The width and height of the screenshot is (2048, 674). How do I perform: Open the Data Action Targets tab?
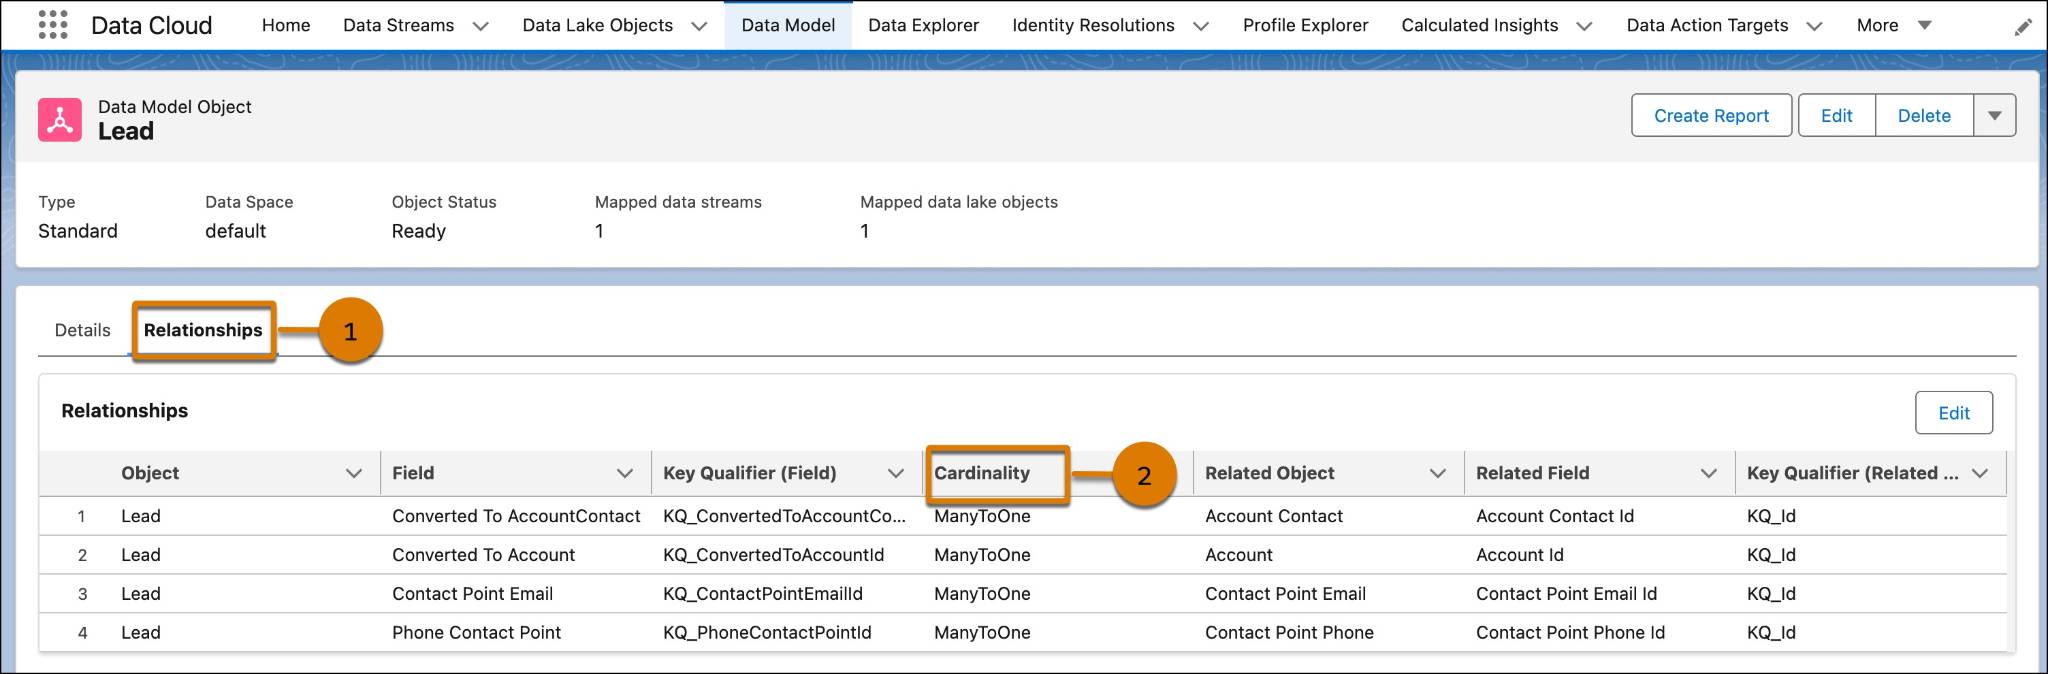coord(1707,25)
